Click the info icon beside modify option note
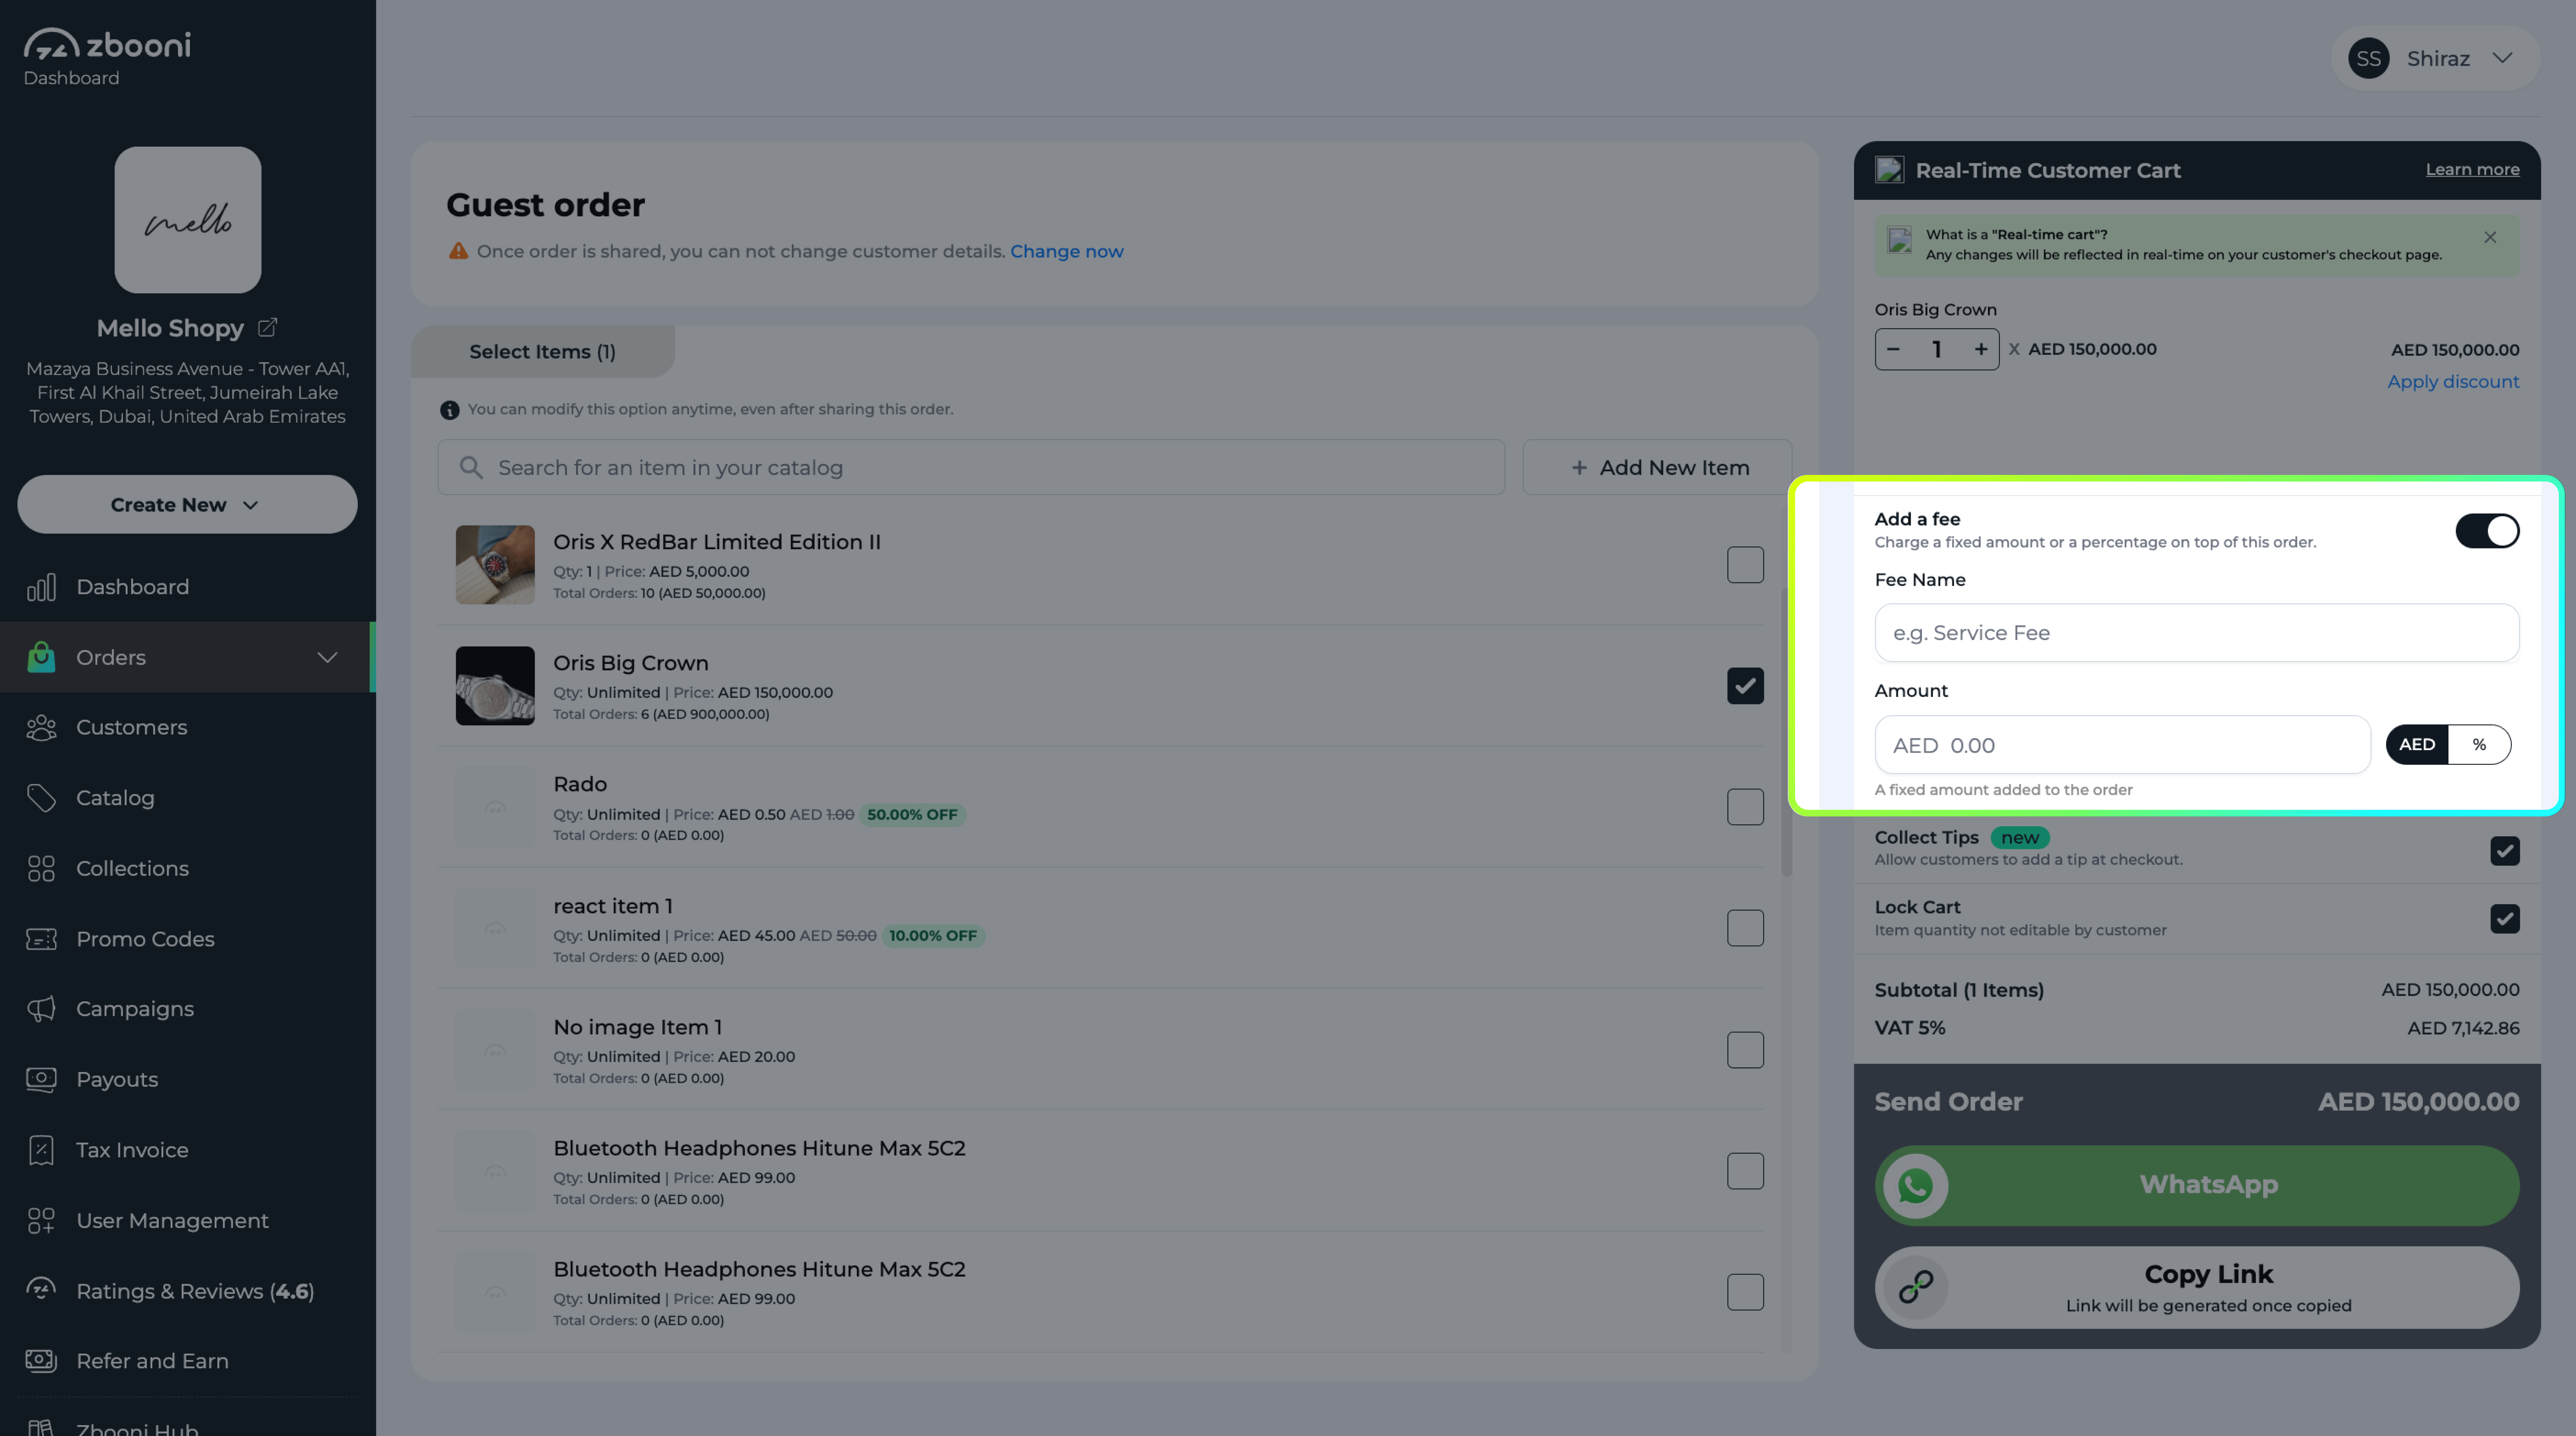The height and width of the screenshot is (1436, 2576). (450, 410)
